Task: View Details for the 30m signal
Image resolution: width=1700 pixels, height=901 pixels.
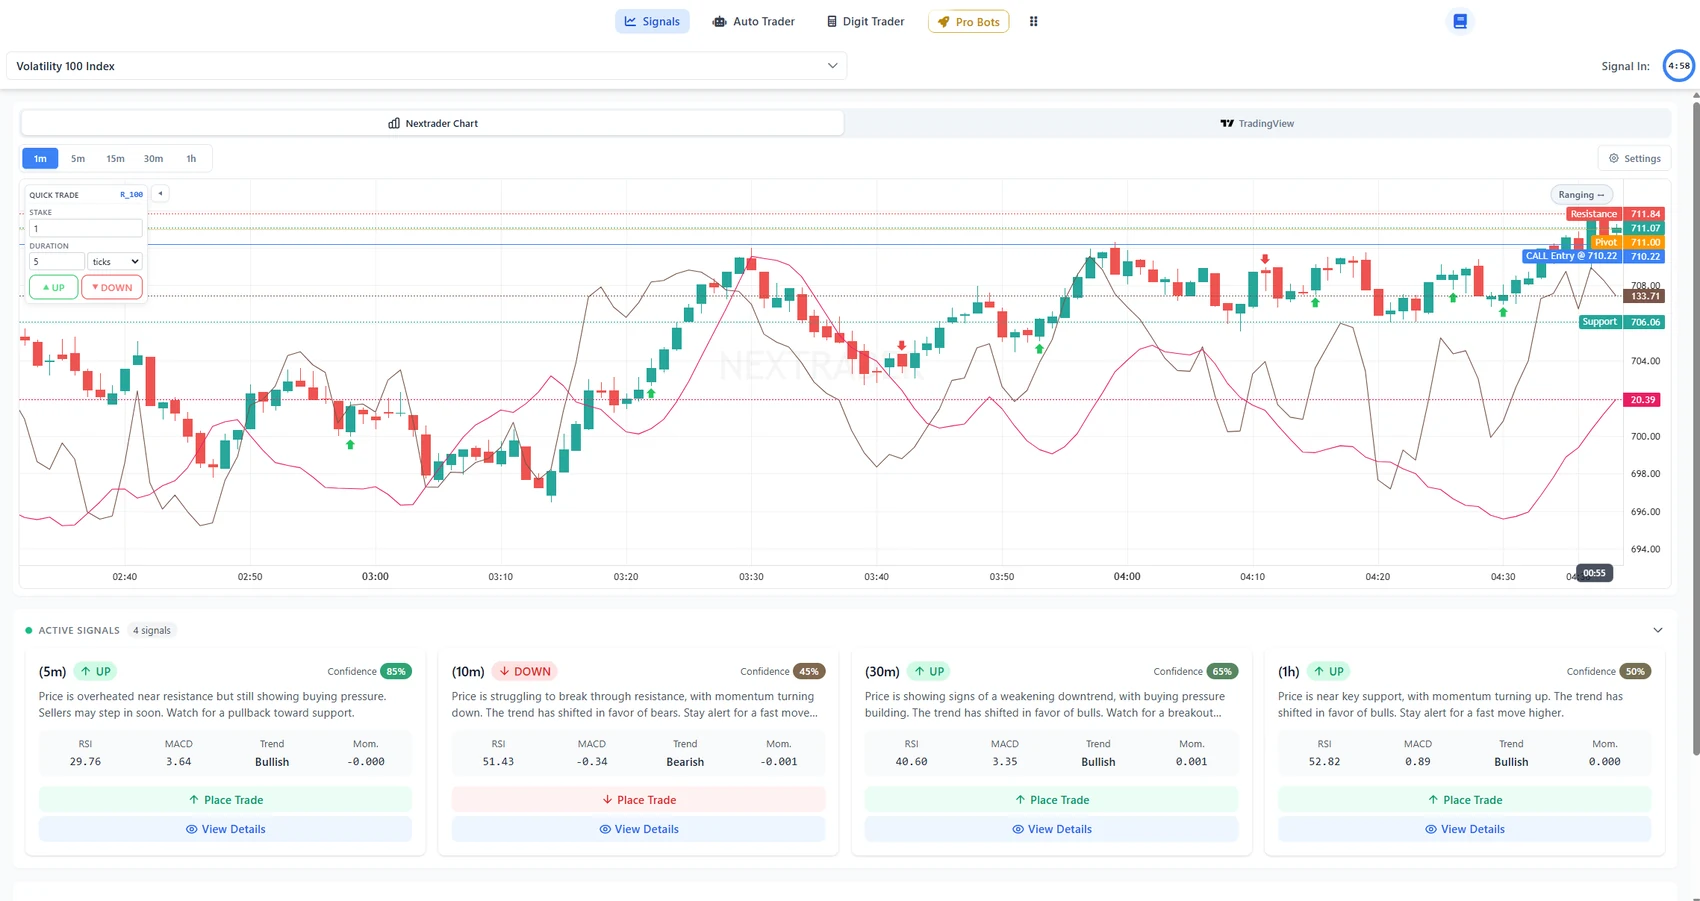Action: coord(1051,829)
